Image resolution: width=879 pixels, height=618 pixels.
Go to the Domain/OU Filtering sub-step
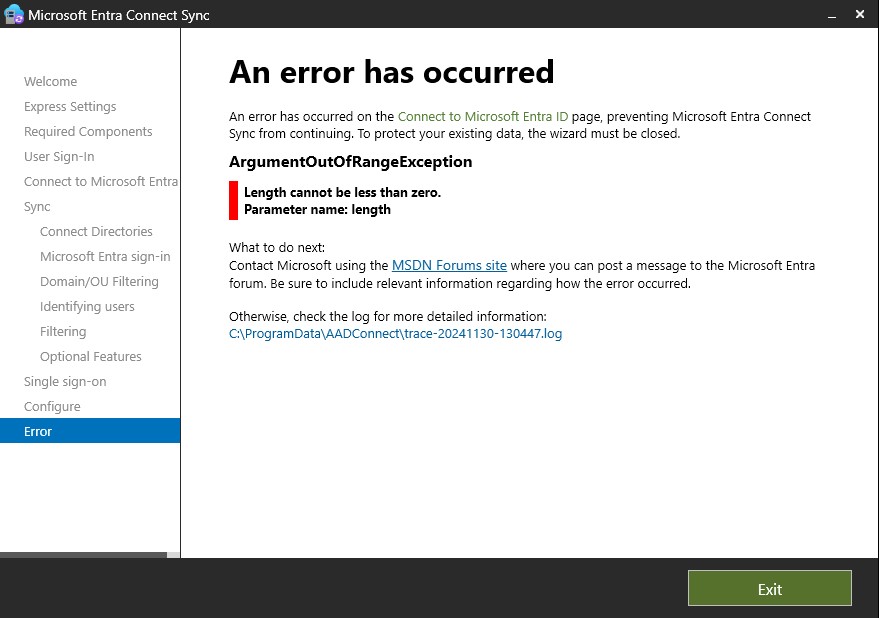pyautogui.click(x=99, y=282)
